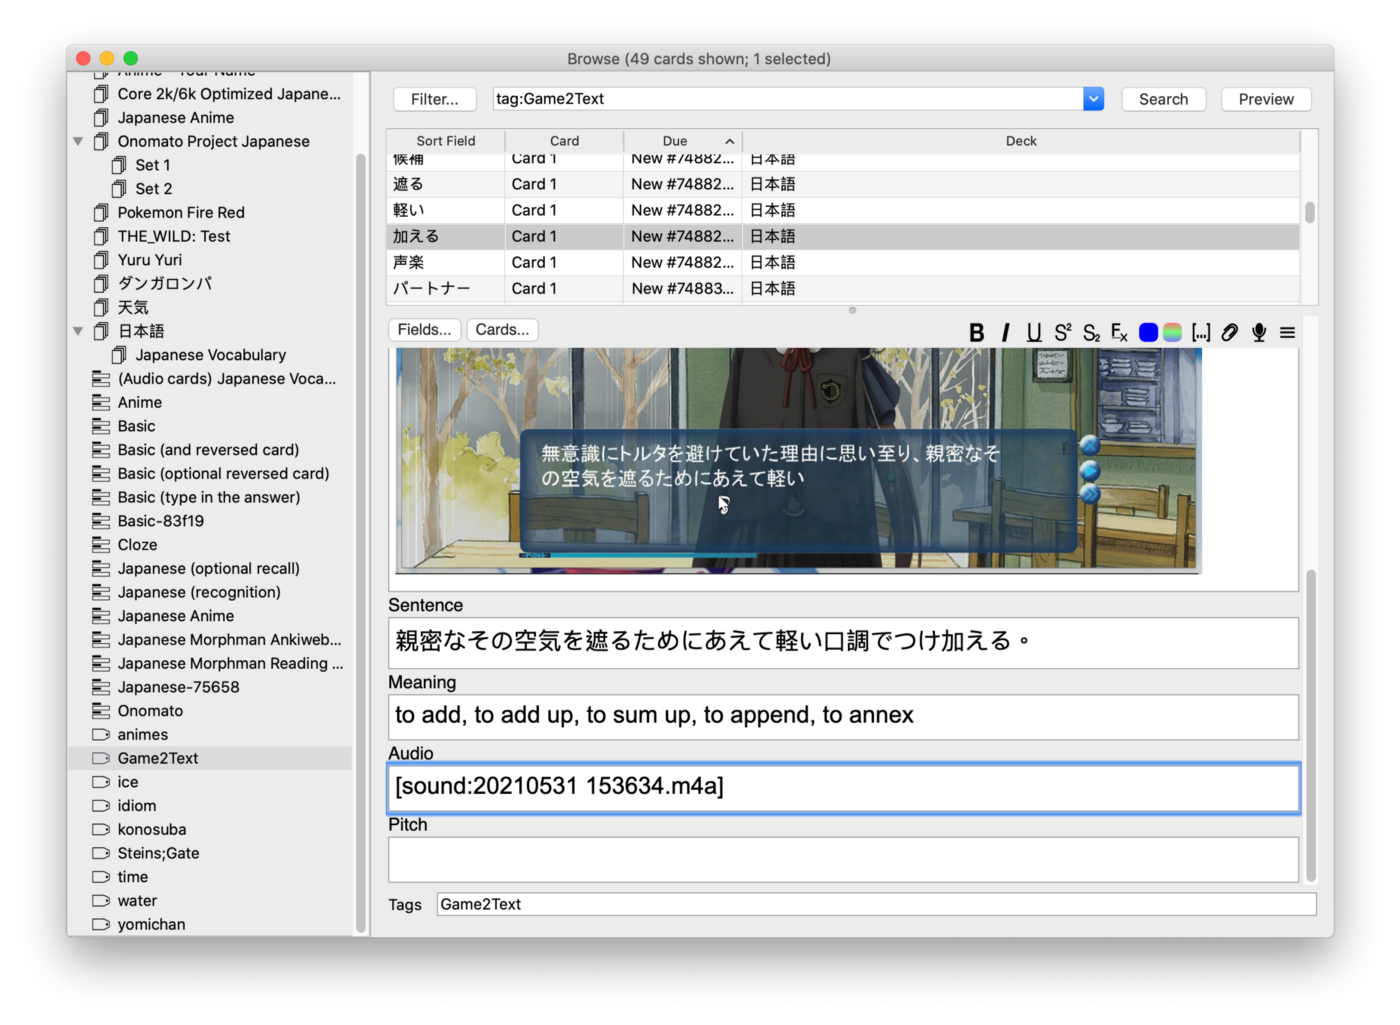Click the note type icon beside Basic
Screen dimensions: 1400x1025
pos(101,426)
